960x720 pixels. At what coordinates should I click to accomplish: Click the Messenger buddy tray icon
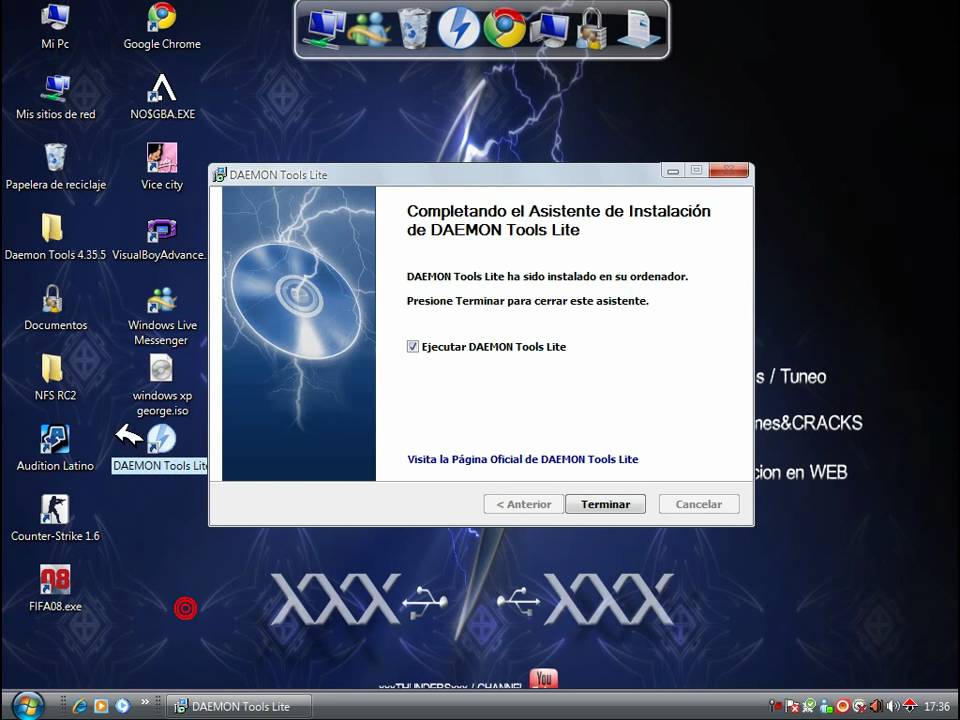826,706
